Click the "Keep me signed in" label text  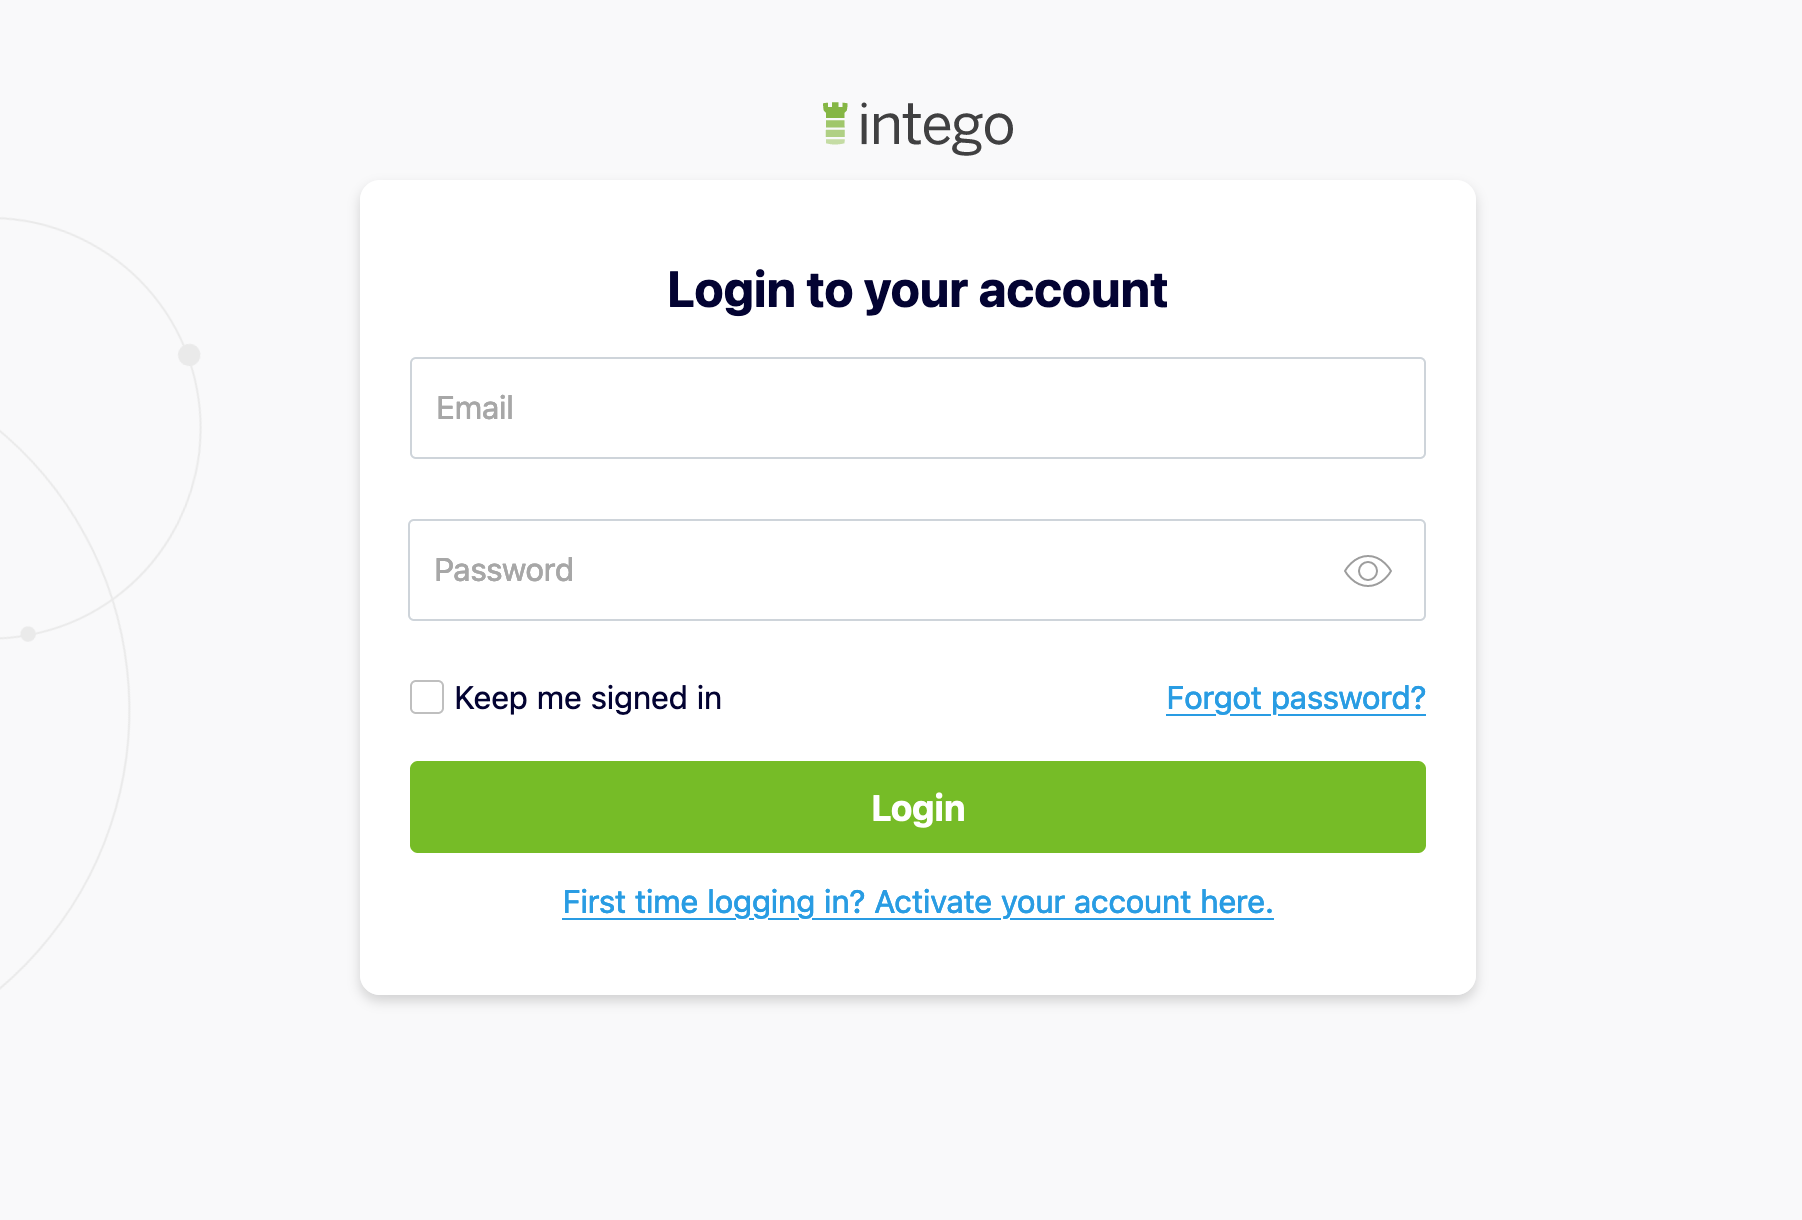(588, 698)
